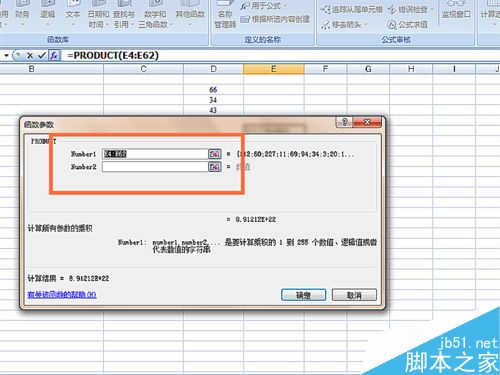Screen dimensions: 500x375
Task: Select column F header
Action: click(x=325, y=69)
